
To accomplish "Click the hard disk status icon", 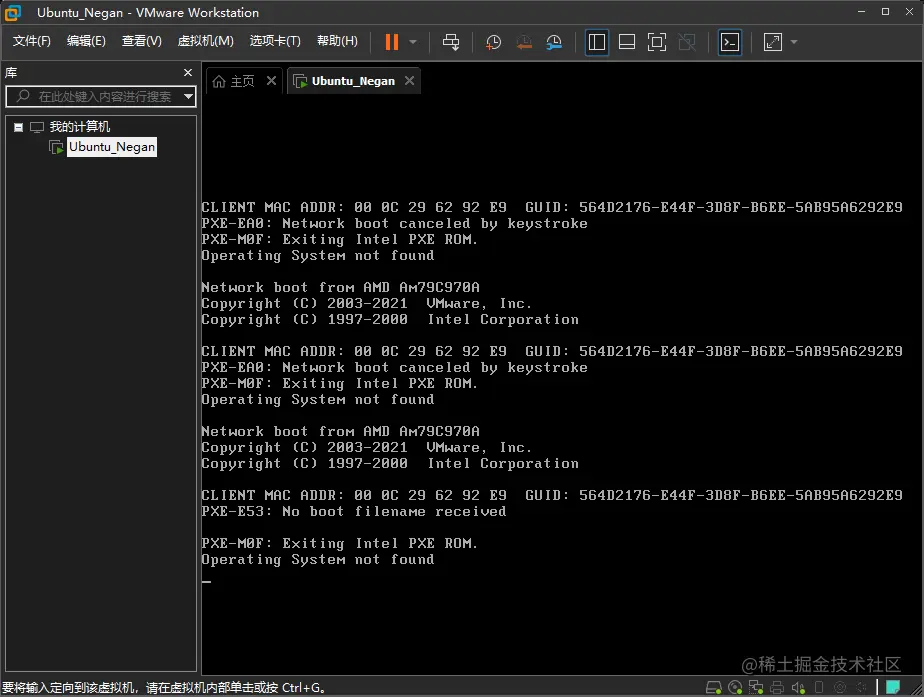I will pos(714,687).
